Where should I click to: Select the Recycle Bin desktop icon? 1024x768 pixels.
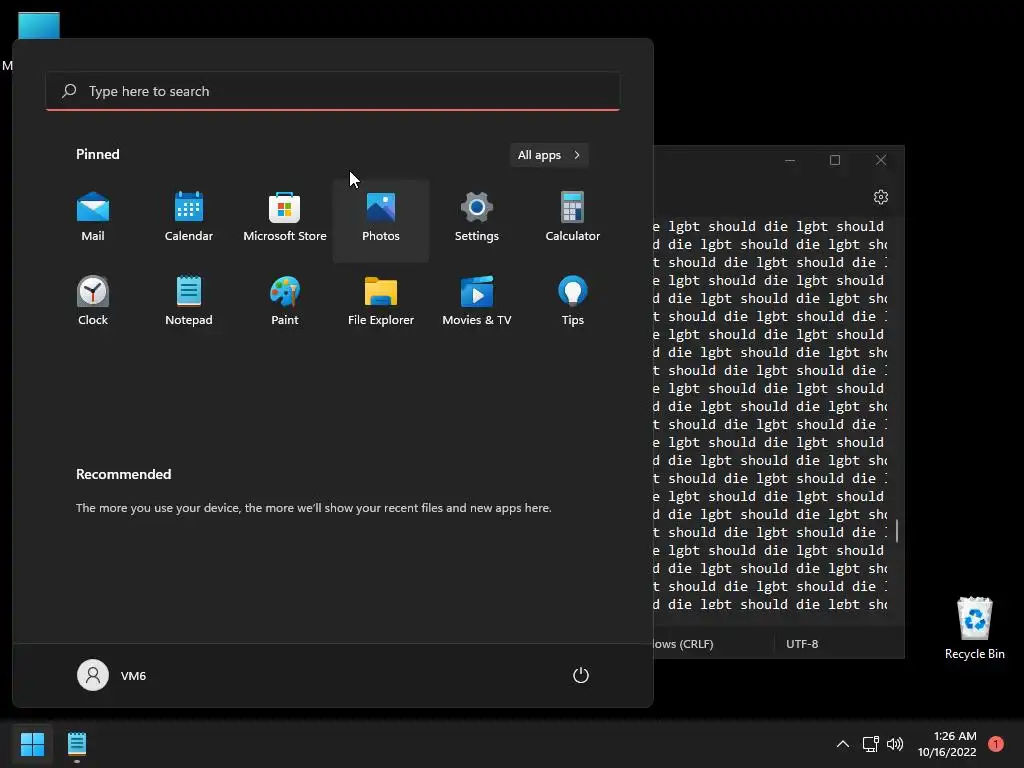click(974, 629)
